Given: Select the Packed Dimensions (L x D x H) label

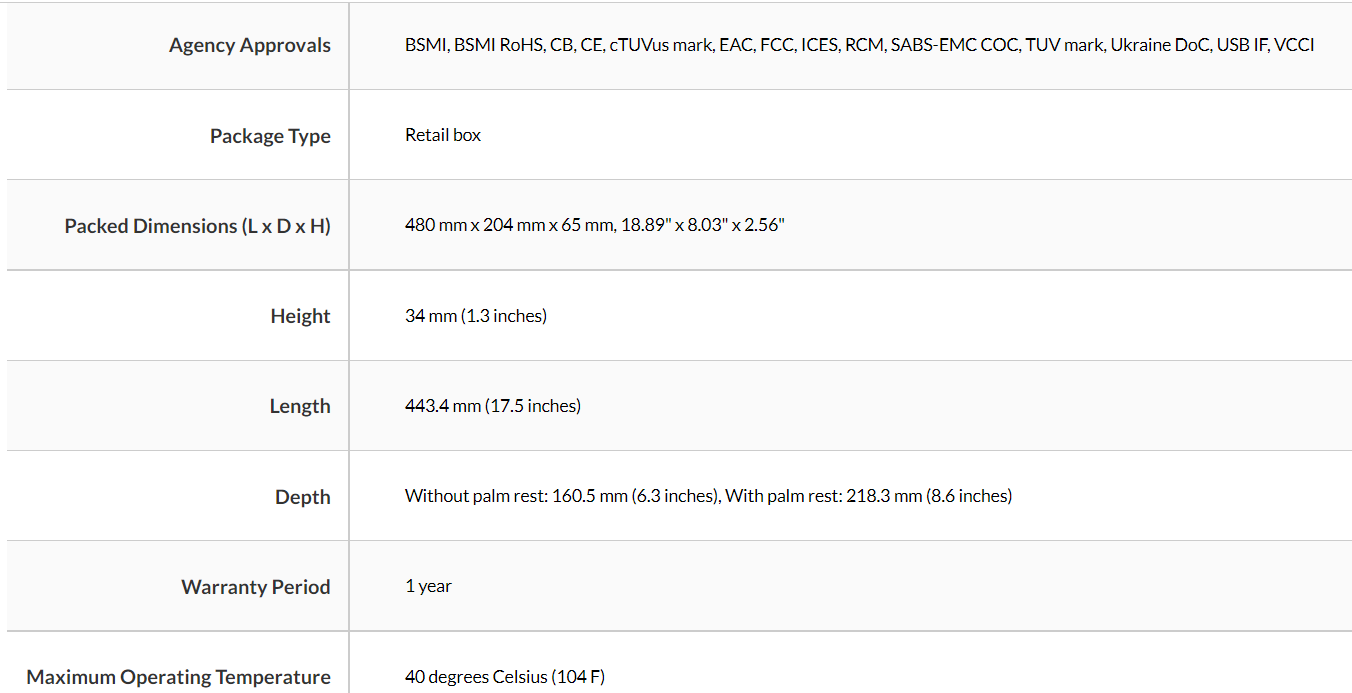Looking at the screenshot, I should 197,226.
